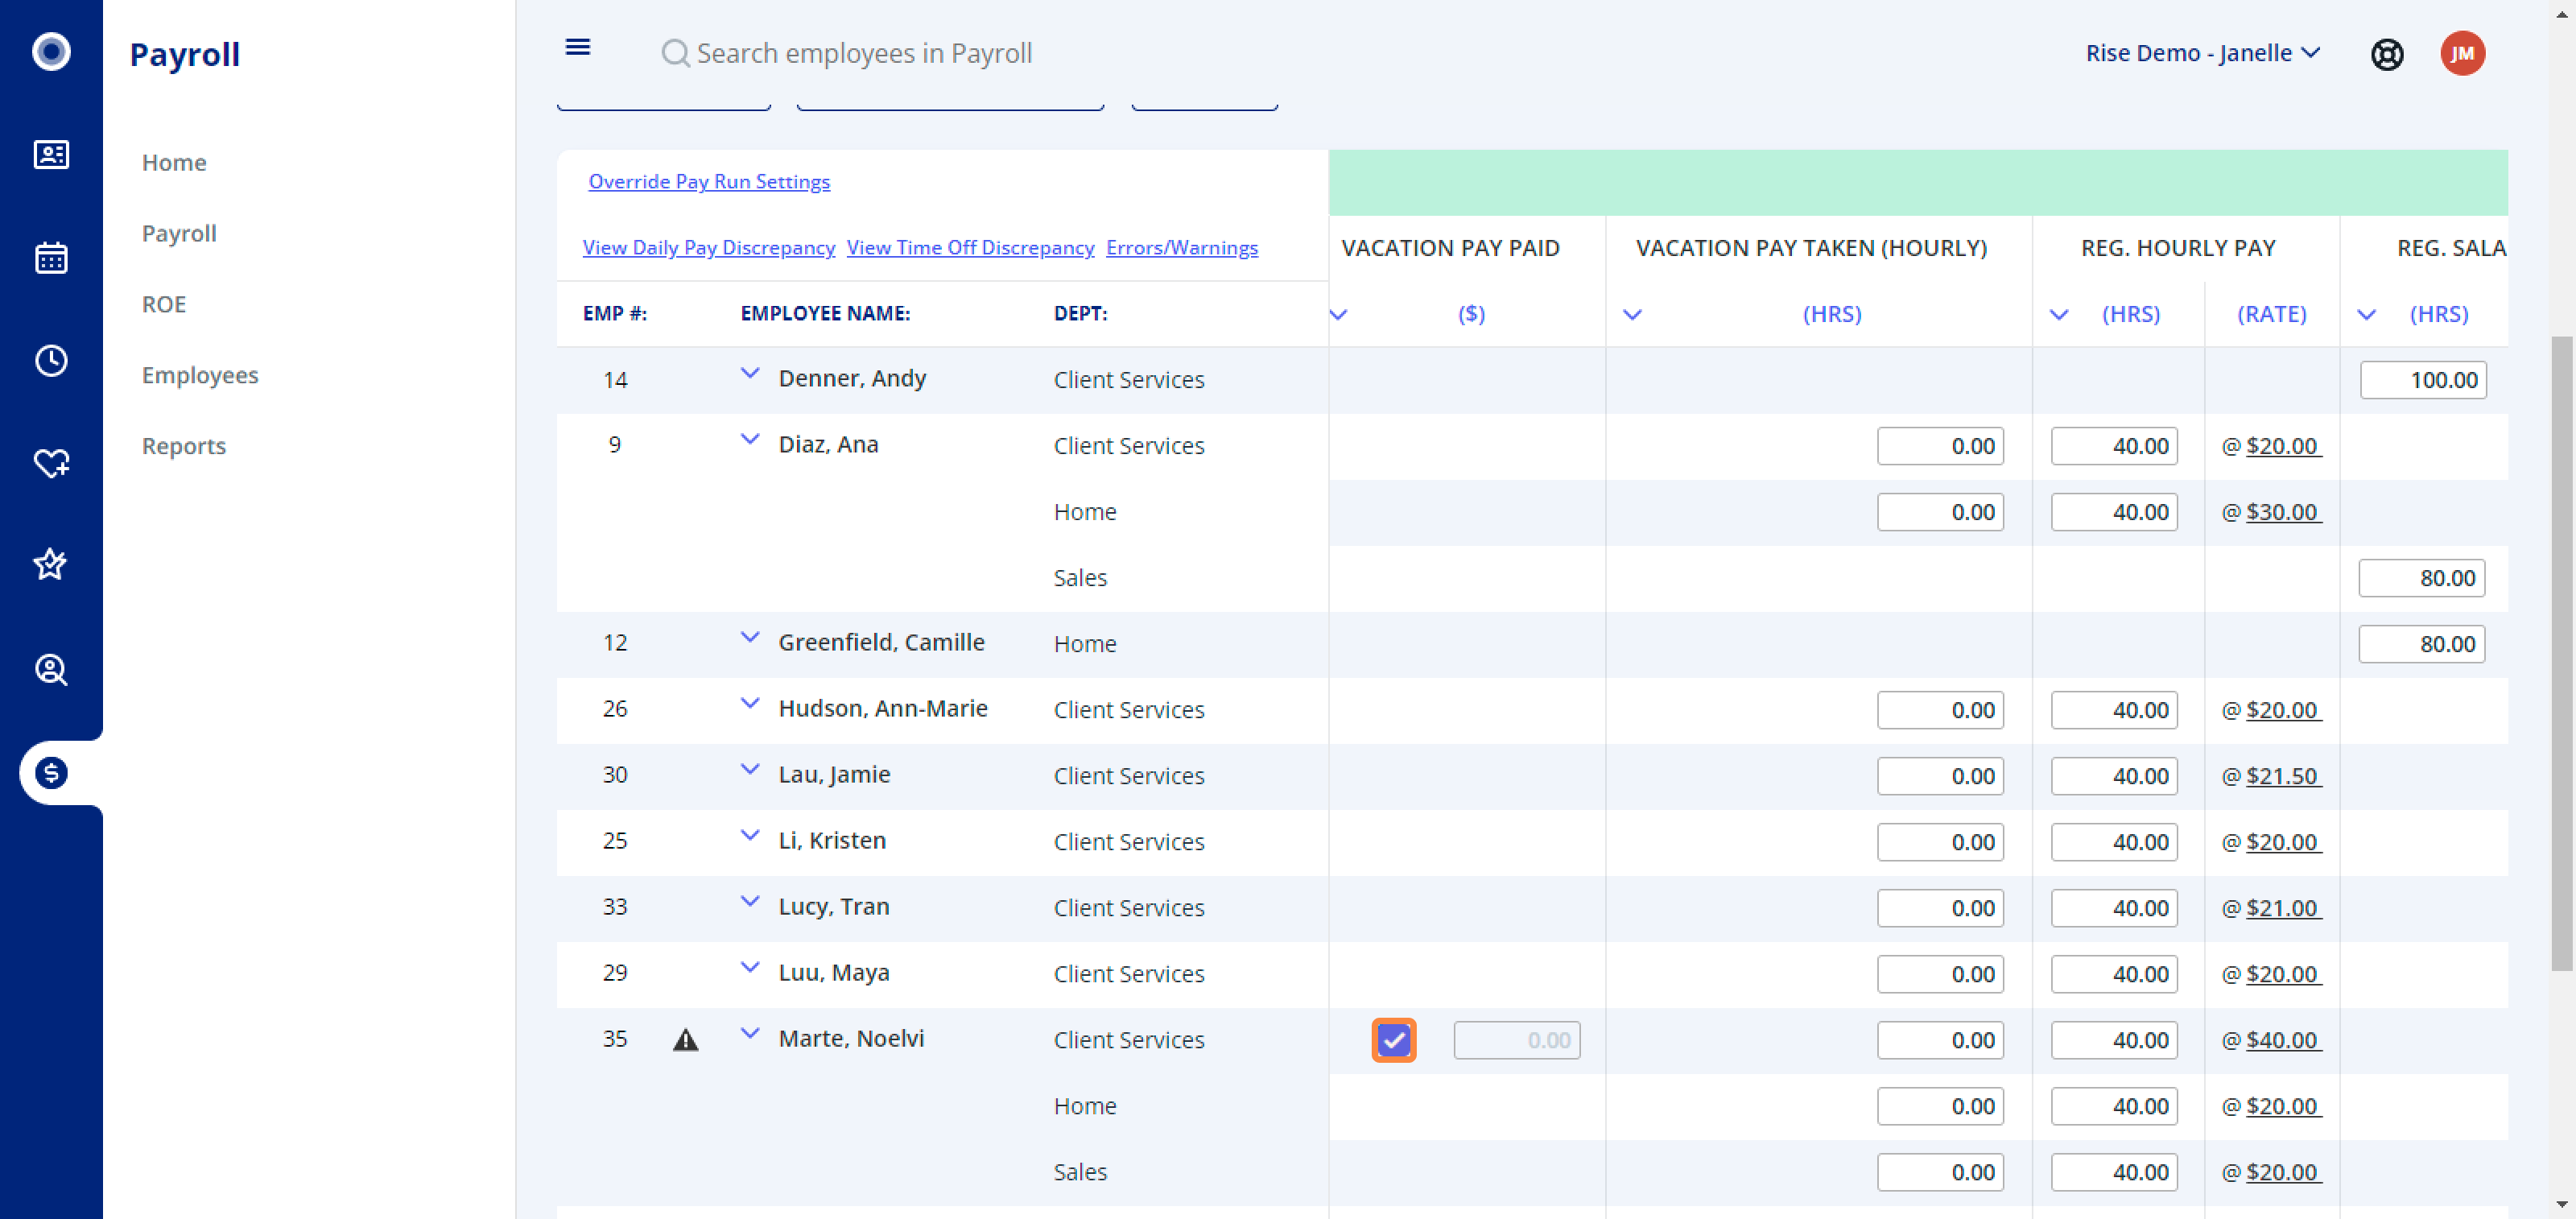2576x1219 pixels.
Task: Click Diaz, Ana Client Services vacation hours field
Action: pos(1940,446)
